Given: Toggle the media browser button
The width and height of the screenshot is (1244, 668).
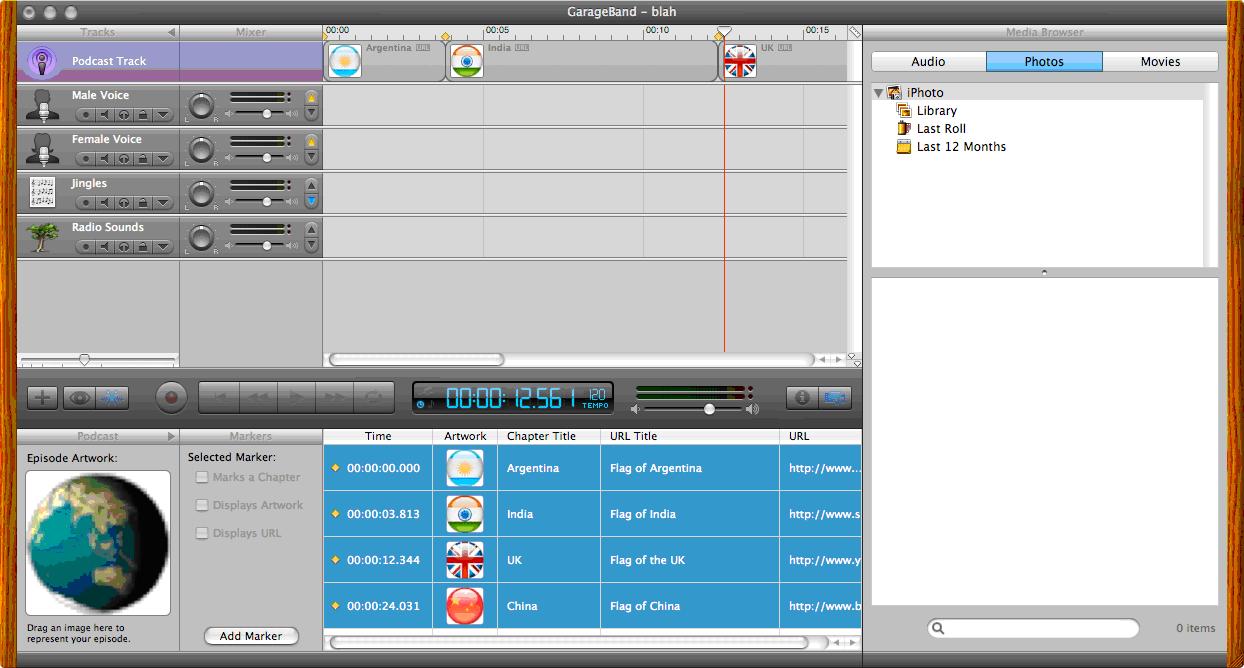Looking at the screenshot, I should [x=834, y=398].
